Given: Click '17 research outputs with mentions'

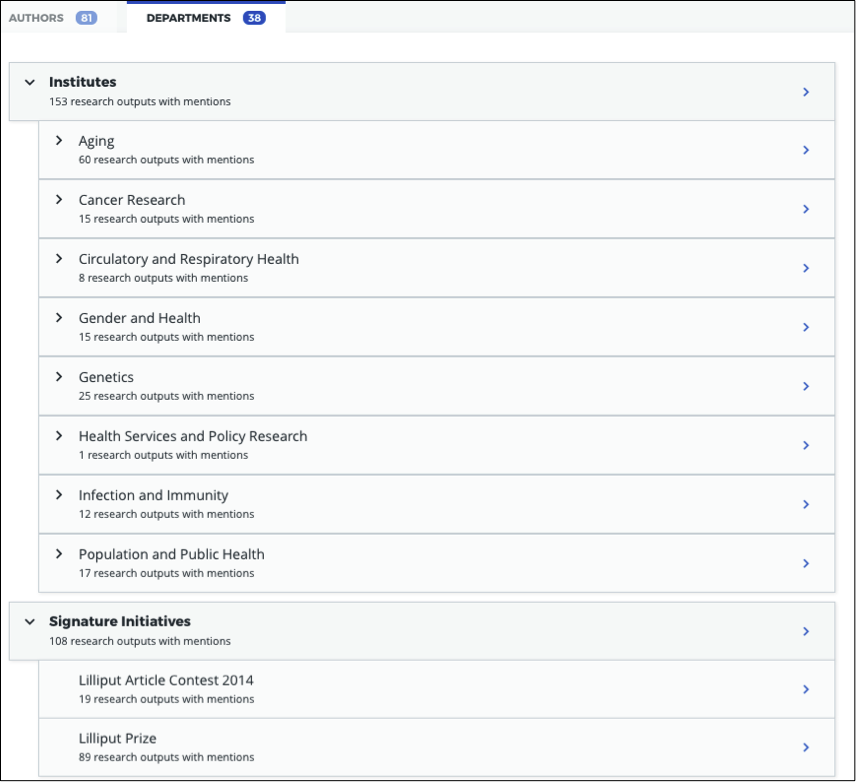Looking at the screenshot, I should pyautogui.click(x=167, y=573).
